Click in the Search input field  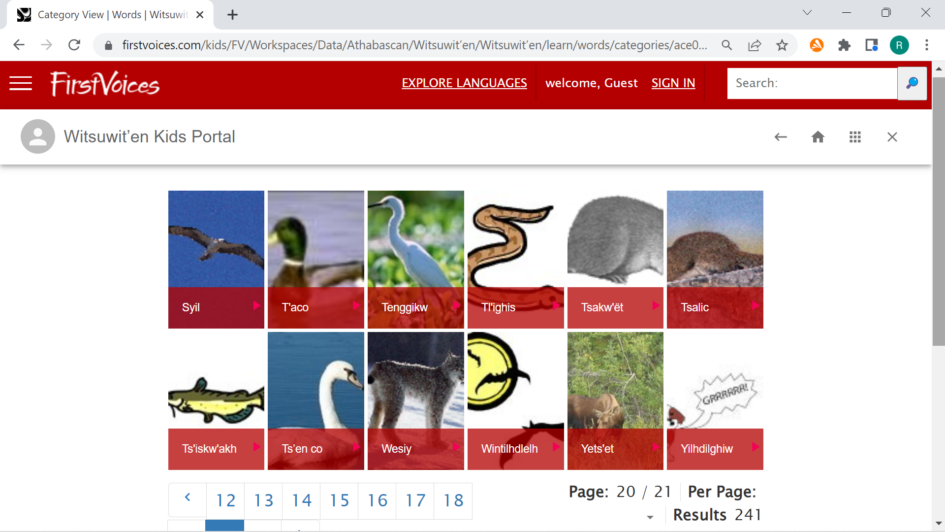811,83
